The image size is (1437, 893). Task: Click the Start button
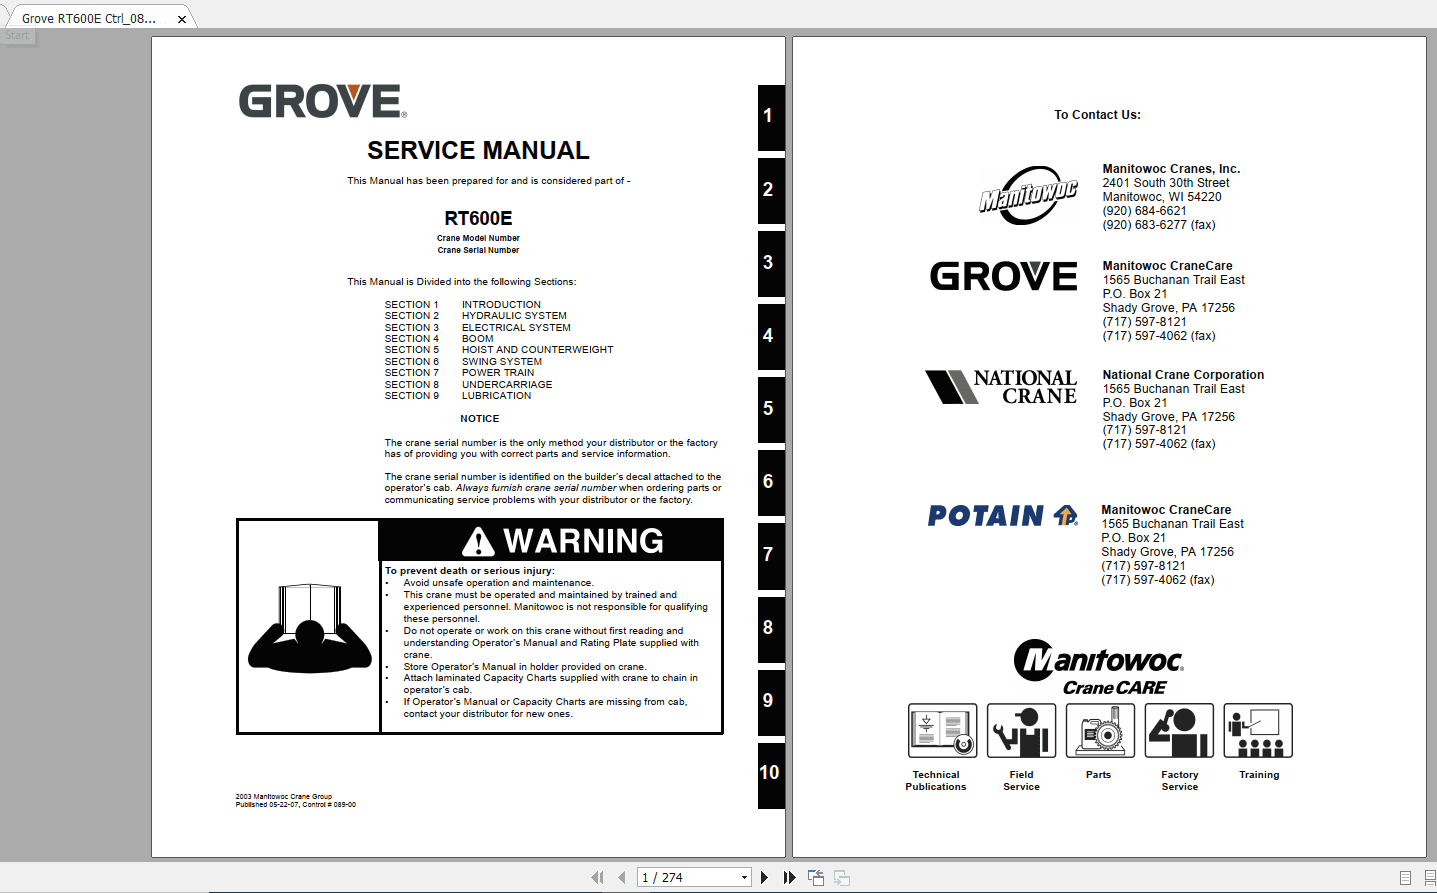click(17, 35)
